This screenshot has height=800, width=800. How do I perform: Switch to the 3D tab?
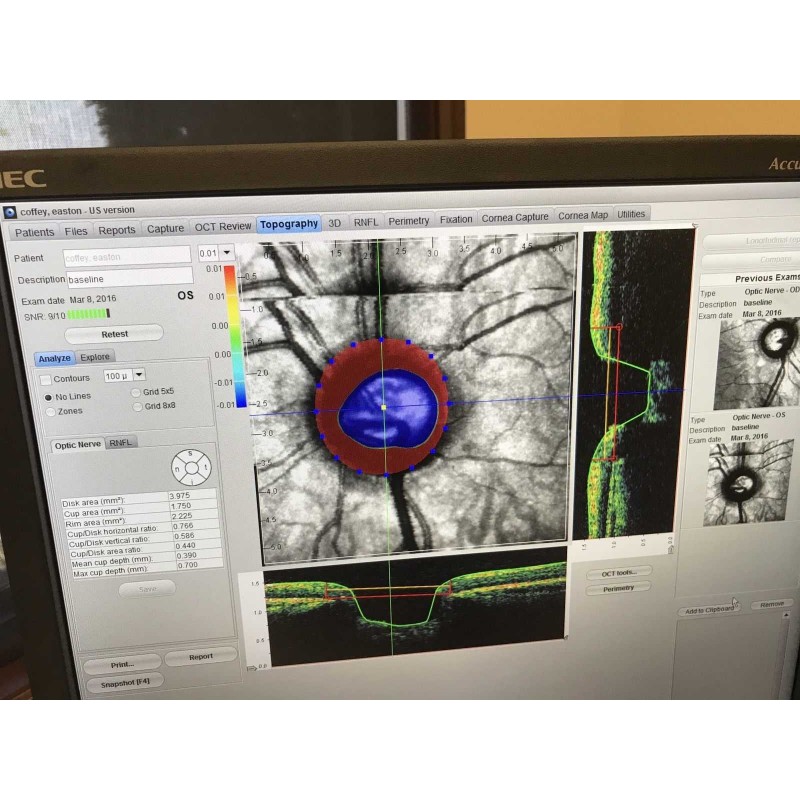335,223
